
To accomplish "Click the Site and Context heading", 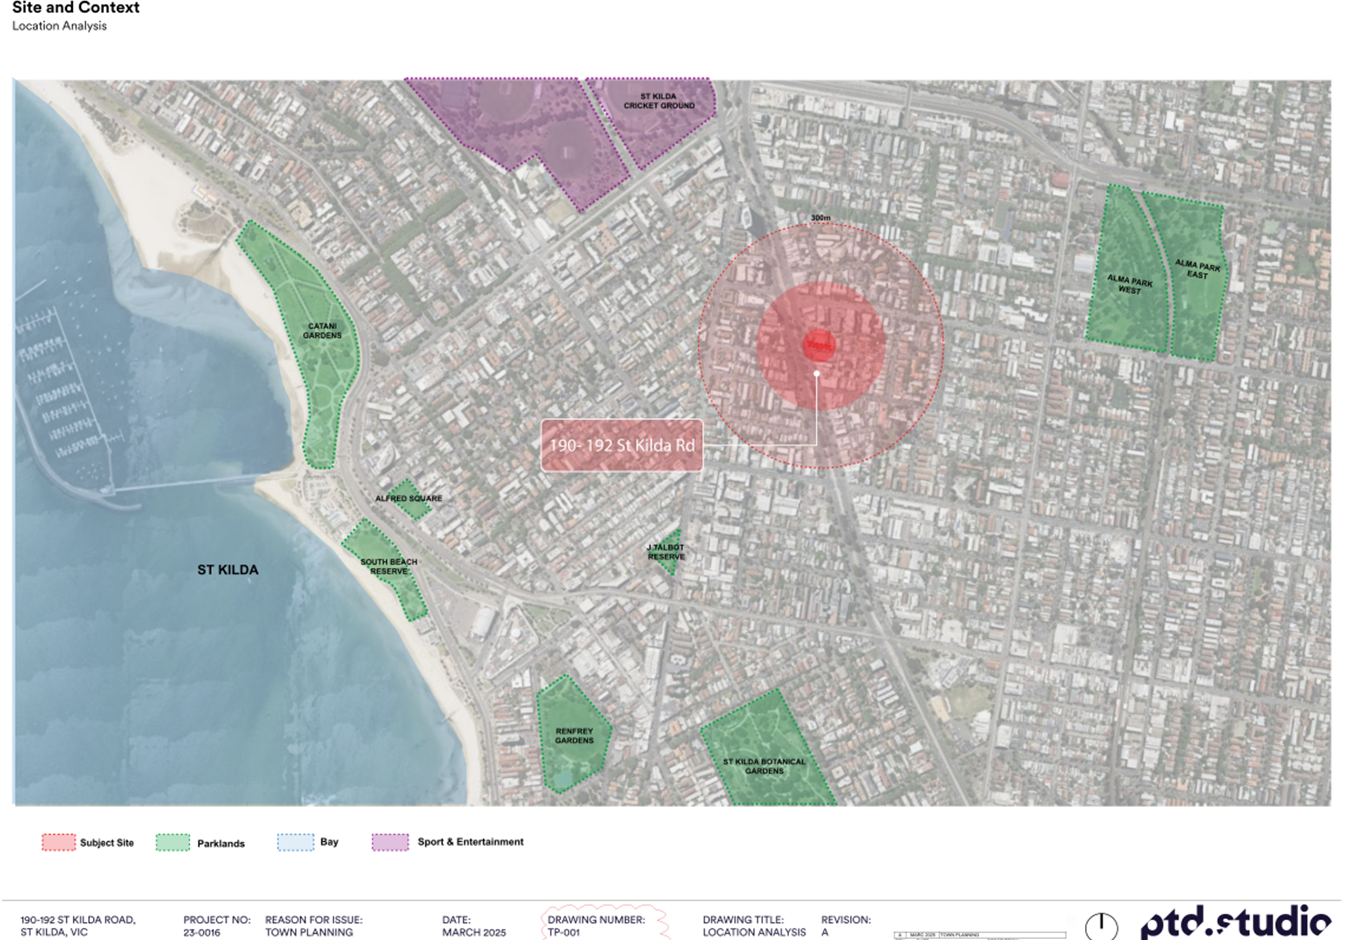I will pyautogui.click(x=76, y=8).
